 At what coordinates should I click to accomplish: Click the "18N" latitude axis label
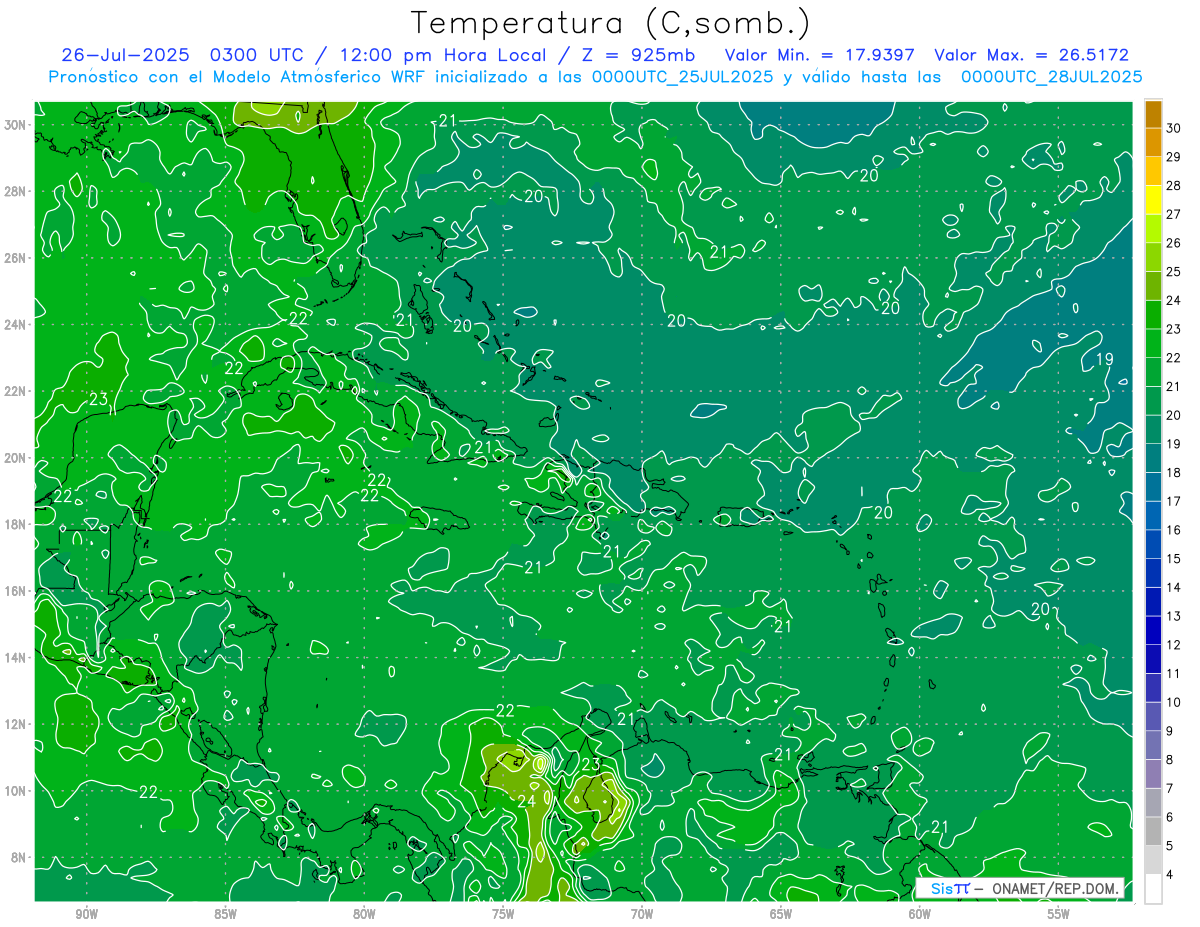pyautogui.click(x=17, y=524)
